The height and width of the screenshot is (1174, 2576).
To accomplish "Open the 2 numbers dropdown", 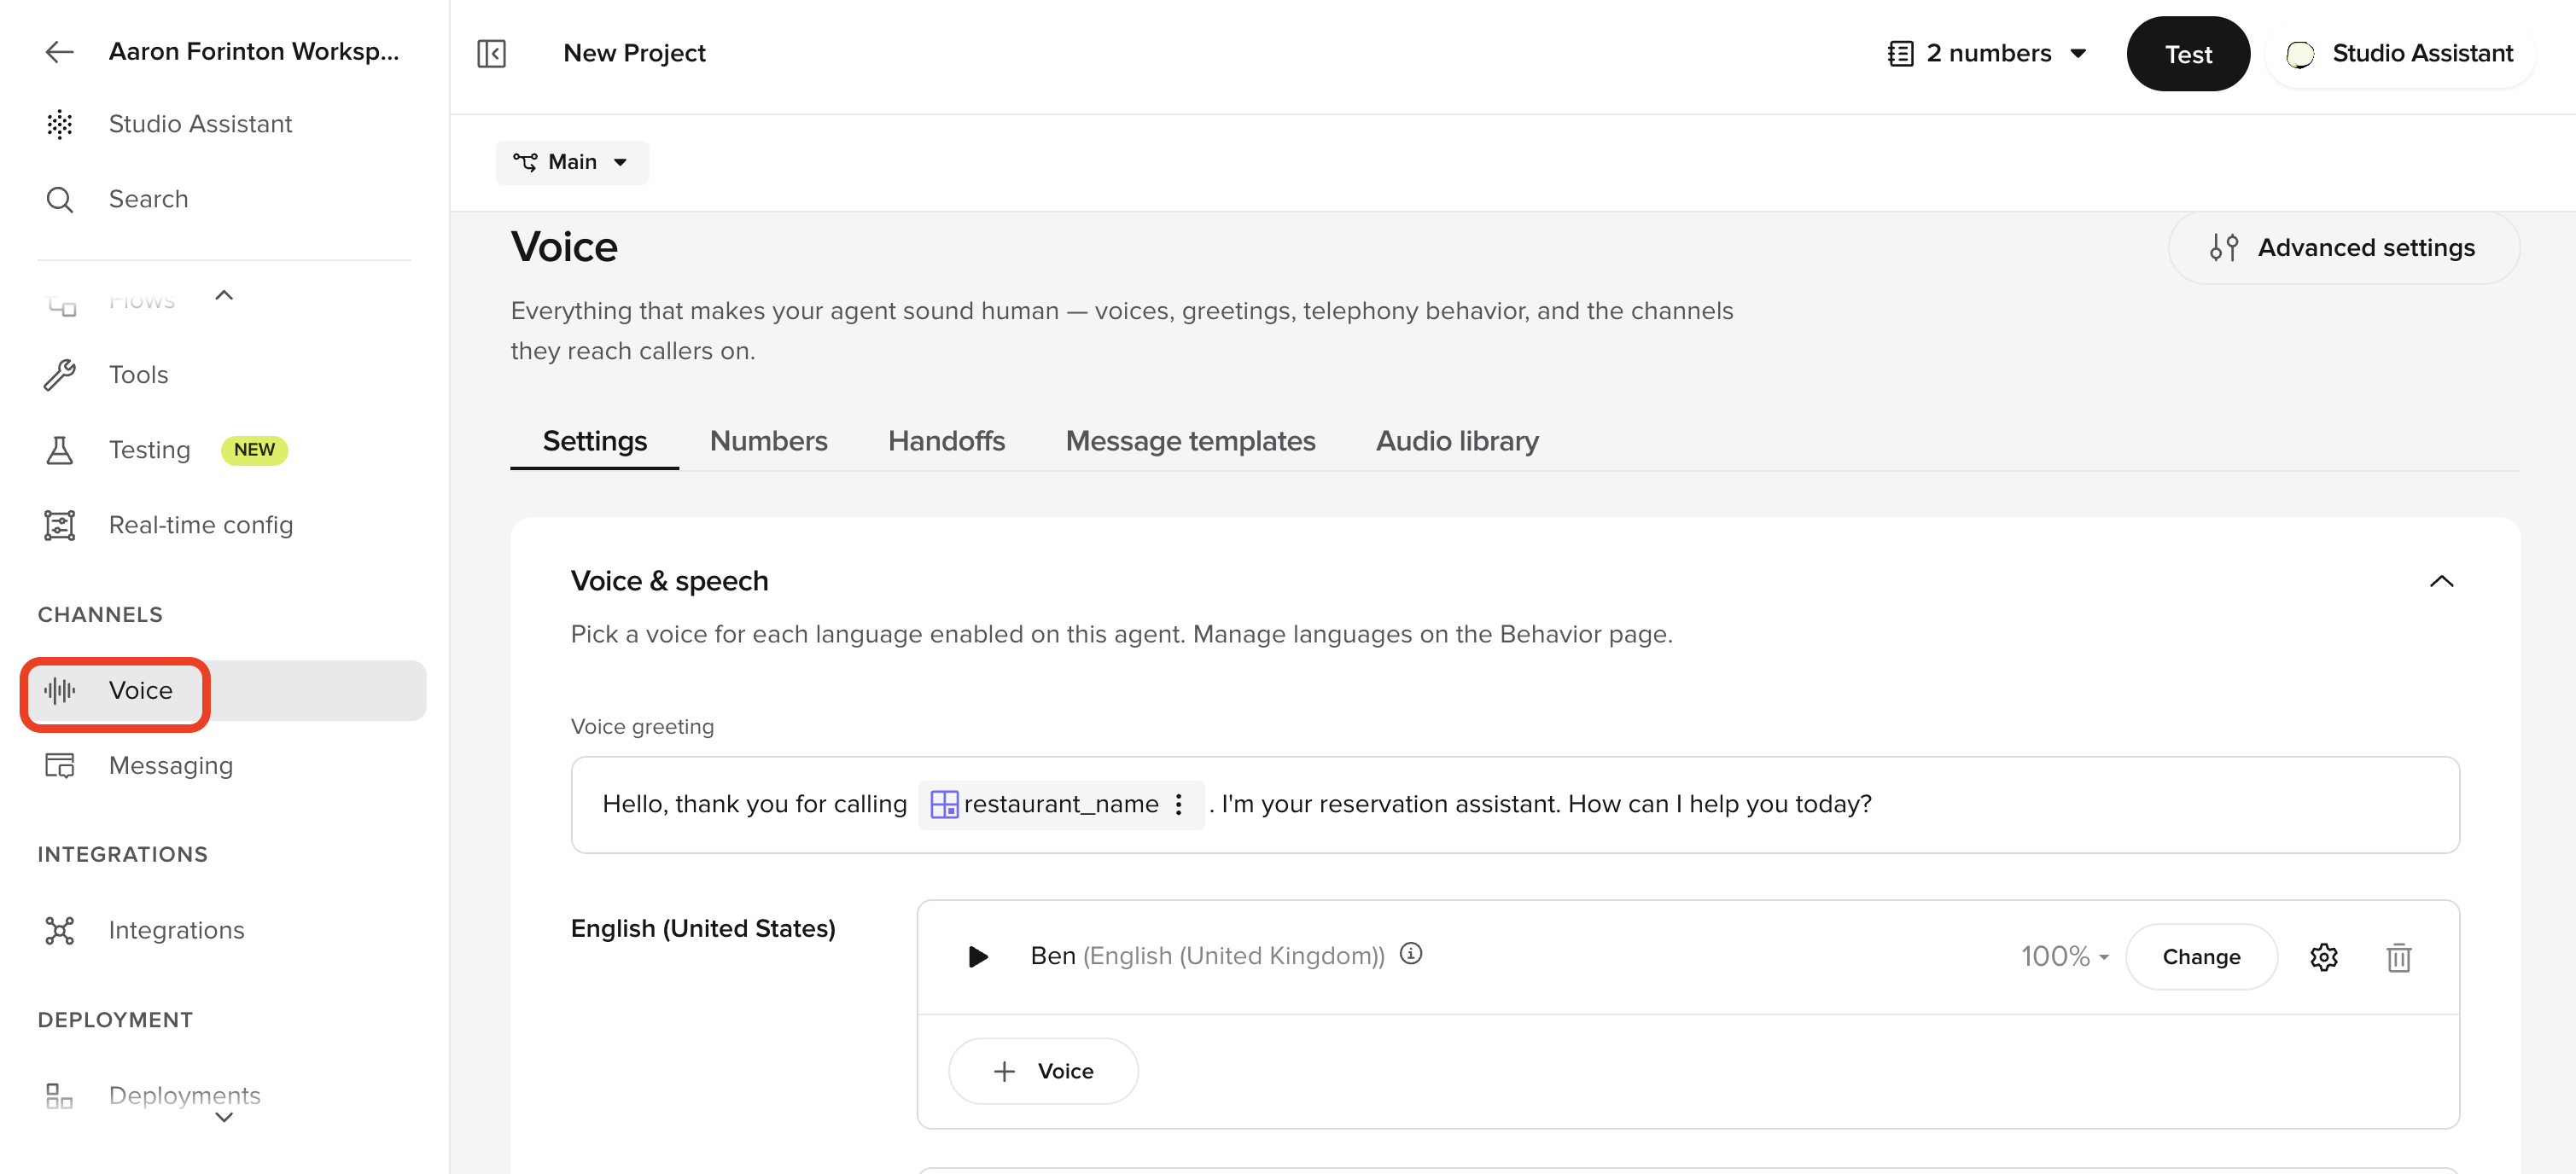I will [1987, 53].
